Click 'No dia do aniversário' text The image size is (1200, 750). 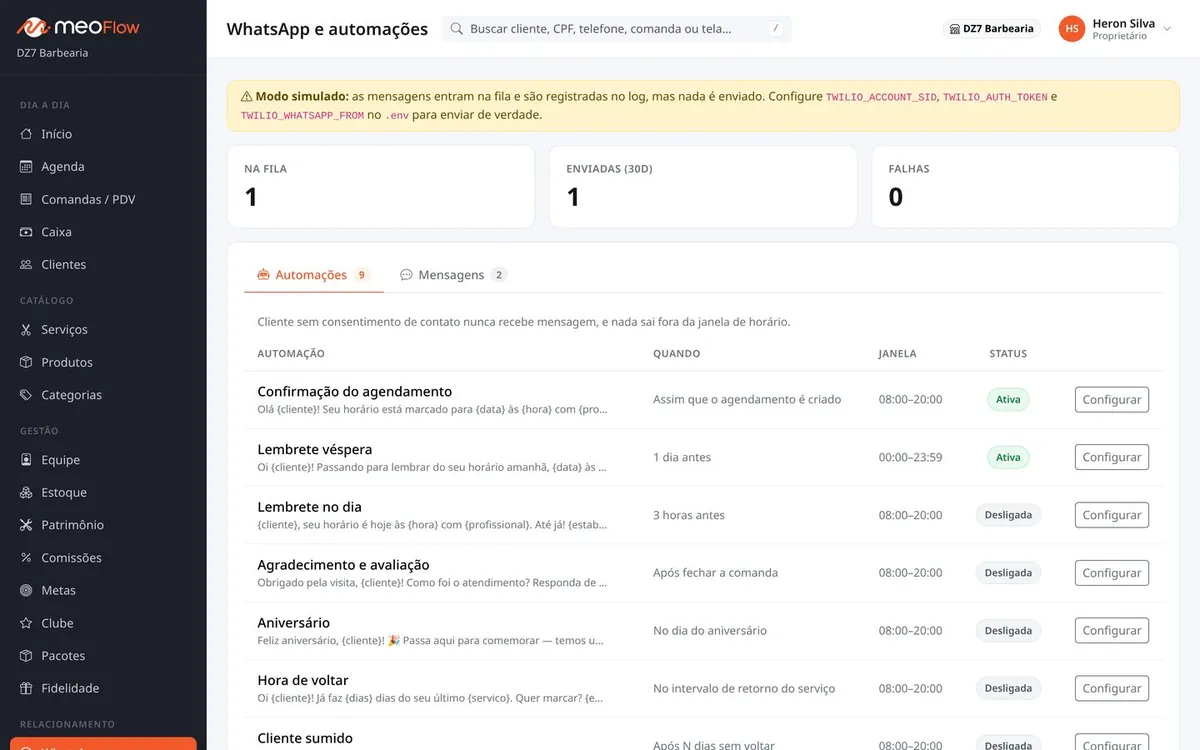[710, 631]
